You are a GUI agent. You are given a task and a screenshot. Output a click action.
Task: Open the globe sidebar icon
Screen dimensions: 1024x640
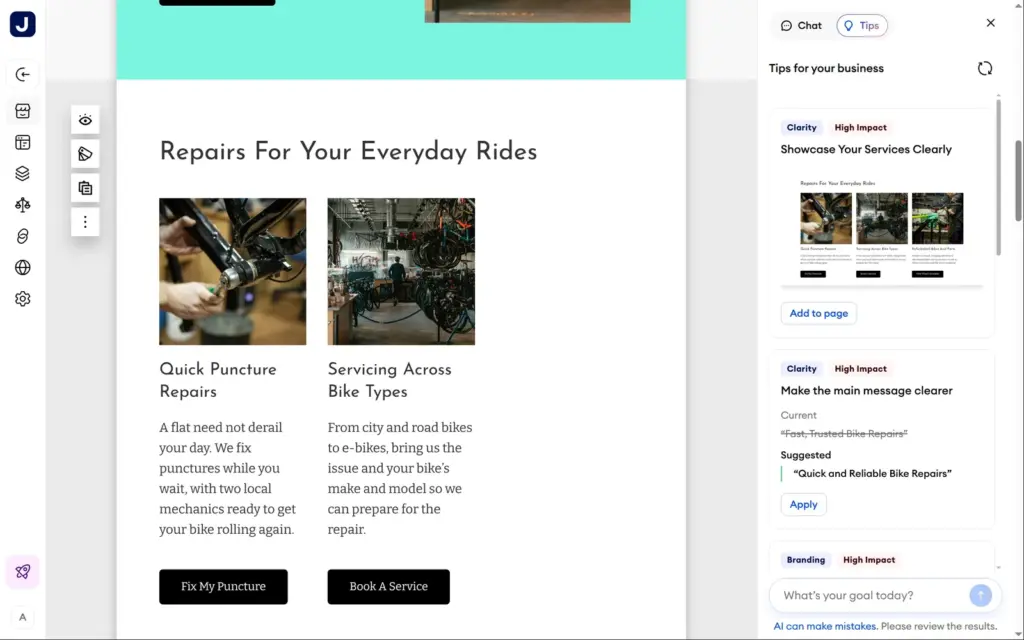click(x=23, y=268)
